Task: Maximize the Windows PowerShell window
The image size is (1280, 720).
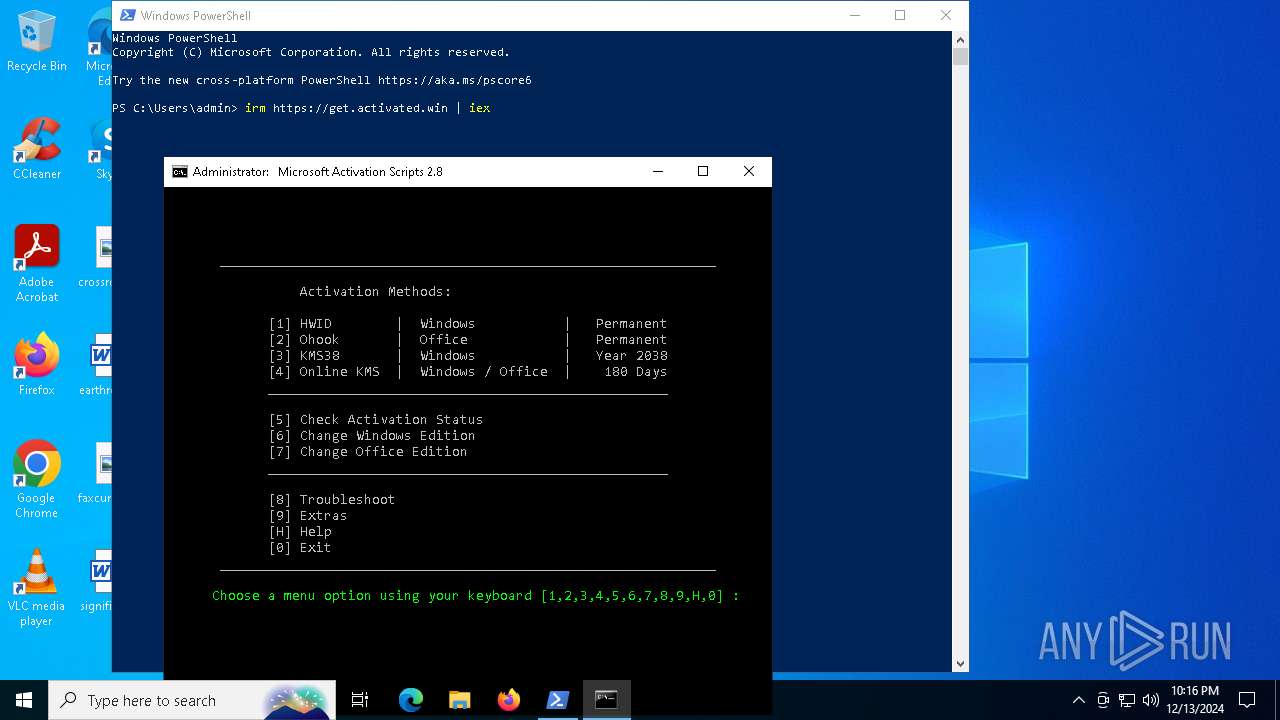Action: tap(900, 15)
